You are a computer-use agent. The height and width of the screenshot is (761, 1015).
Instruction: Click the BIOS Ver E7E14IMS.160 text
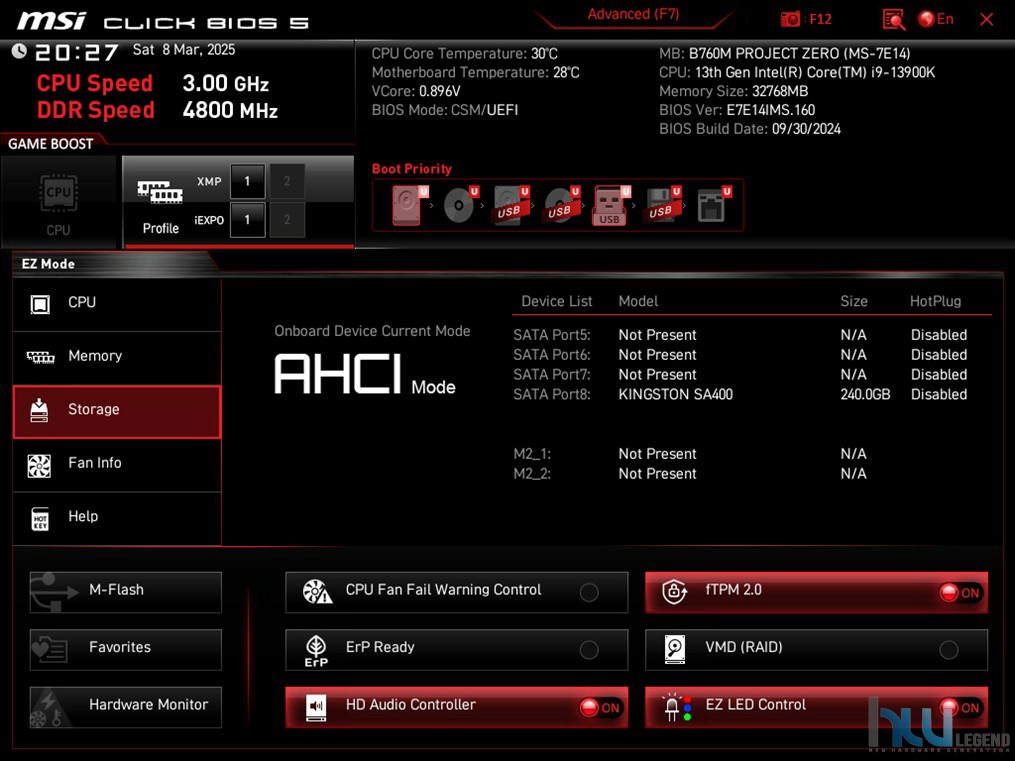(737, 110)
